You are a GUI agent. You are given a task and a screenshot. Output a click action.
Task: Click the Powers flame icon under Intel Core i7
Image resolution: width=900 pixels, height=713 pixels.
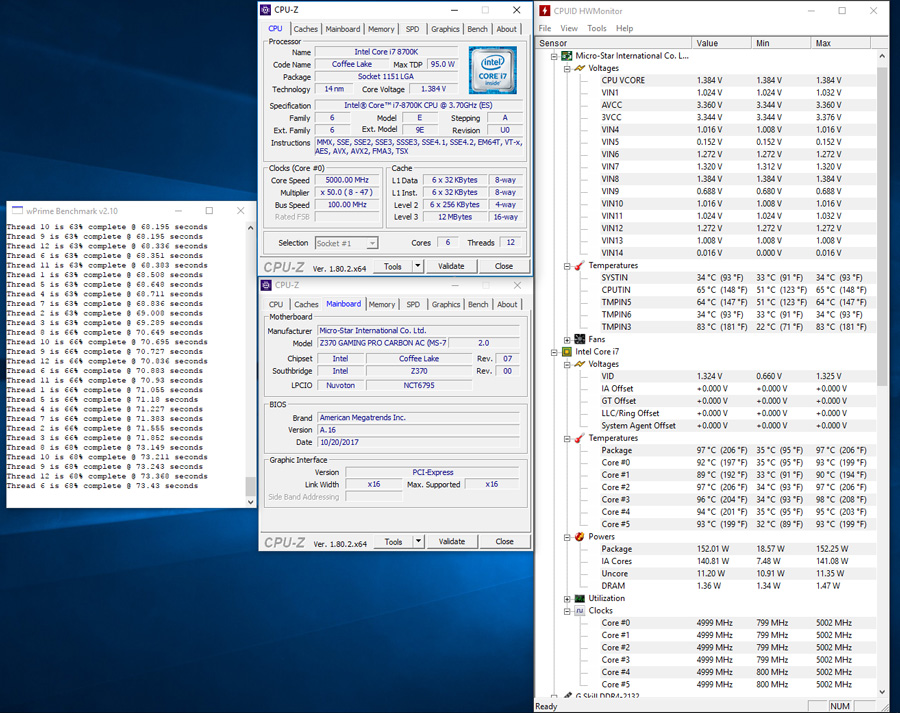[579, 536]
